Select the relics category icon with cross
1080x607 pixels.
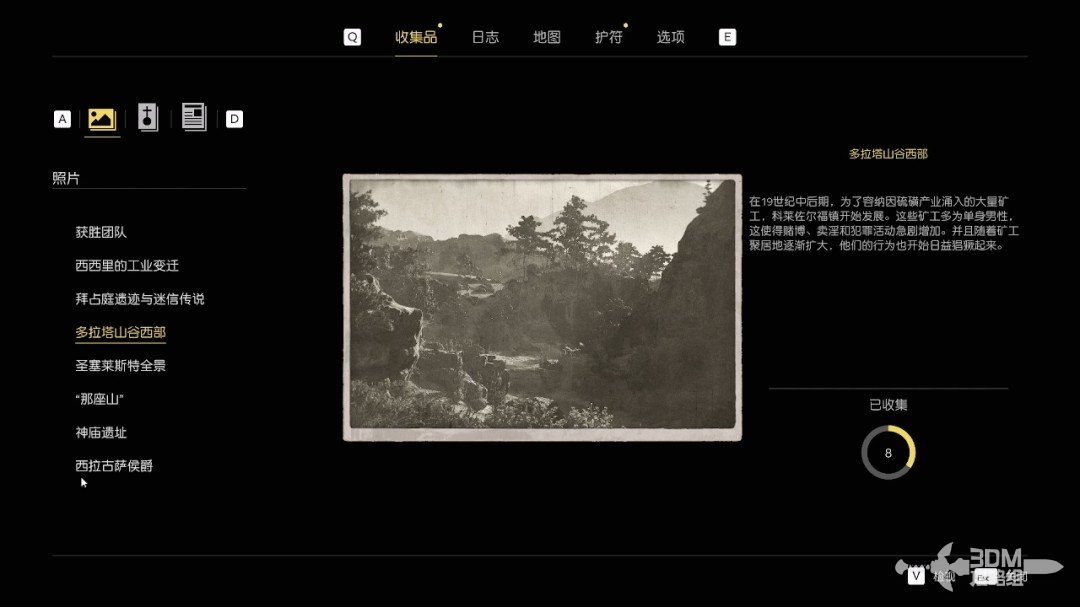coord(147,117)
